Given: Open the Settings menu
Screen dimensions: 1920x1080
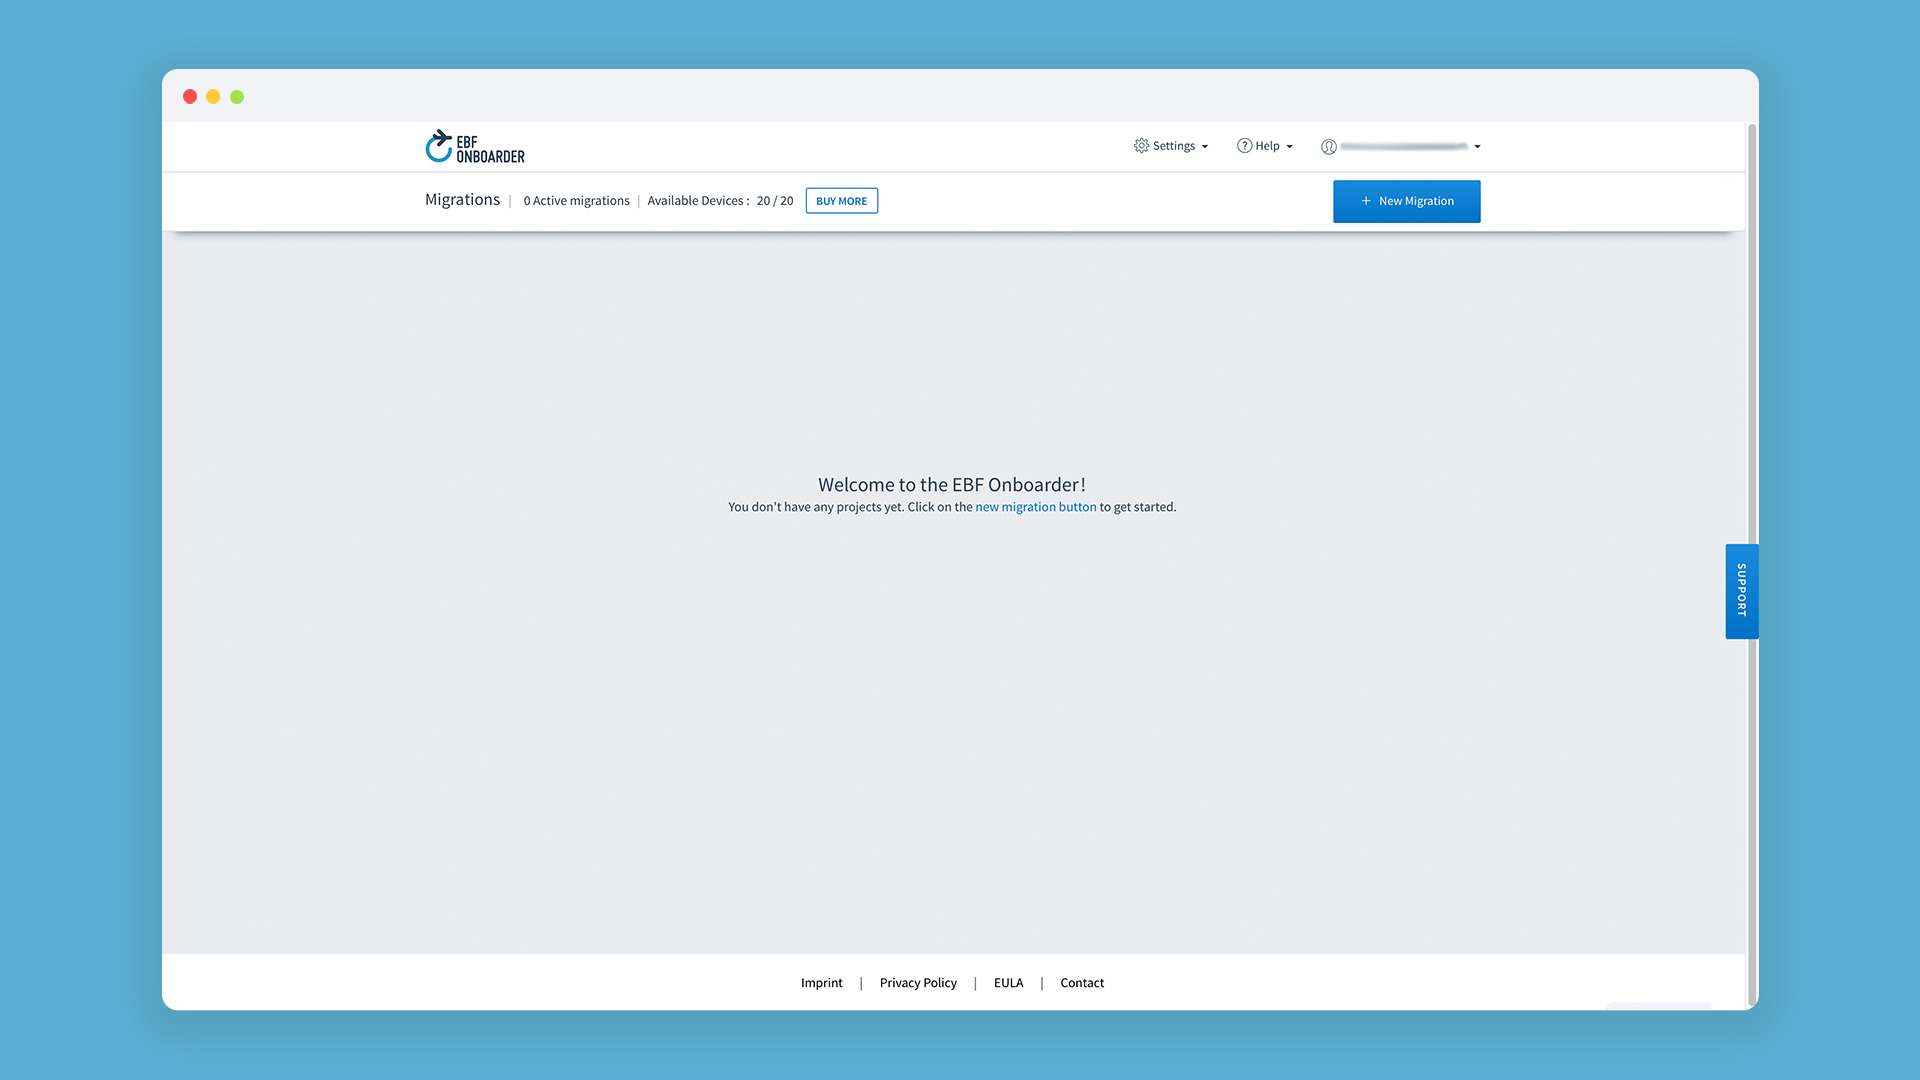Looking at the screenshot, I should pos(1173,146).
